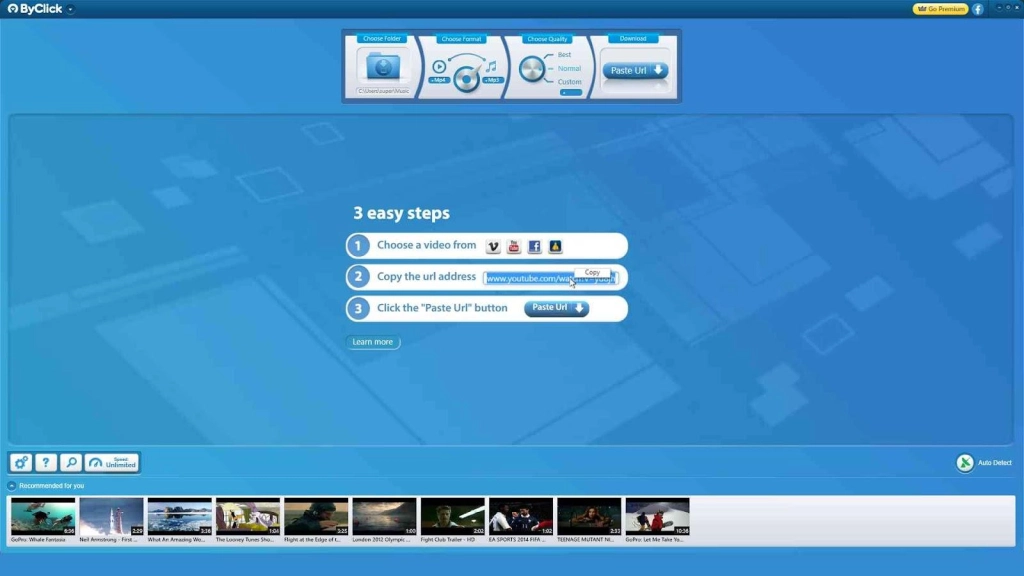Expand the ByClick logo menu
This screenshot has height=576, width=1024.
[x=70, y=8]
